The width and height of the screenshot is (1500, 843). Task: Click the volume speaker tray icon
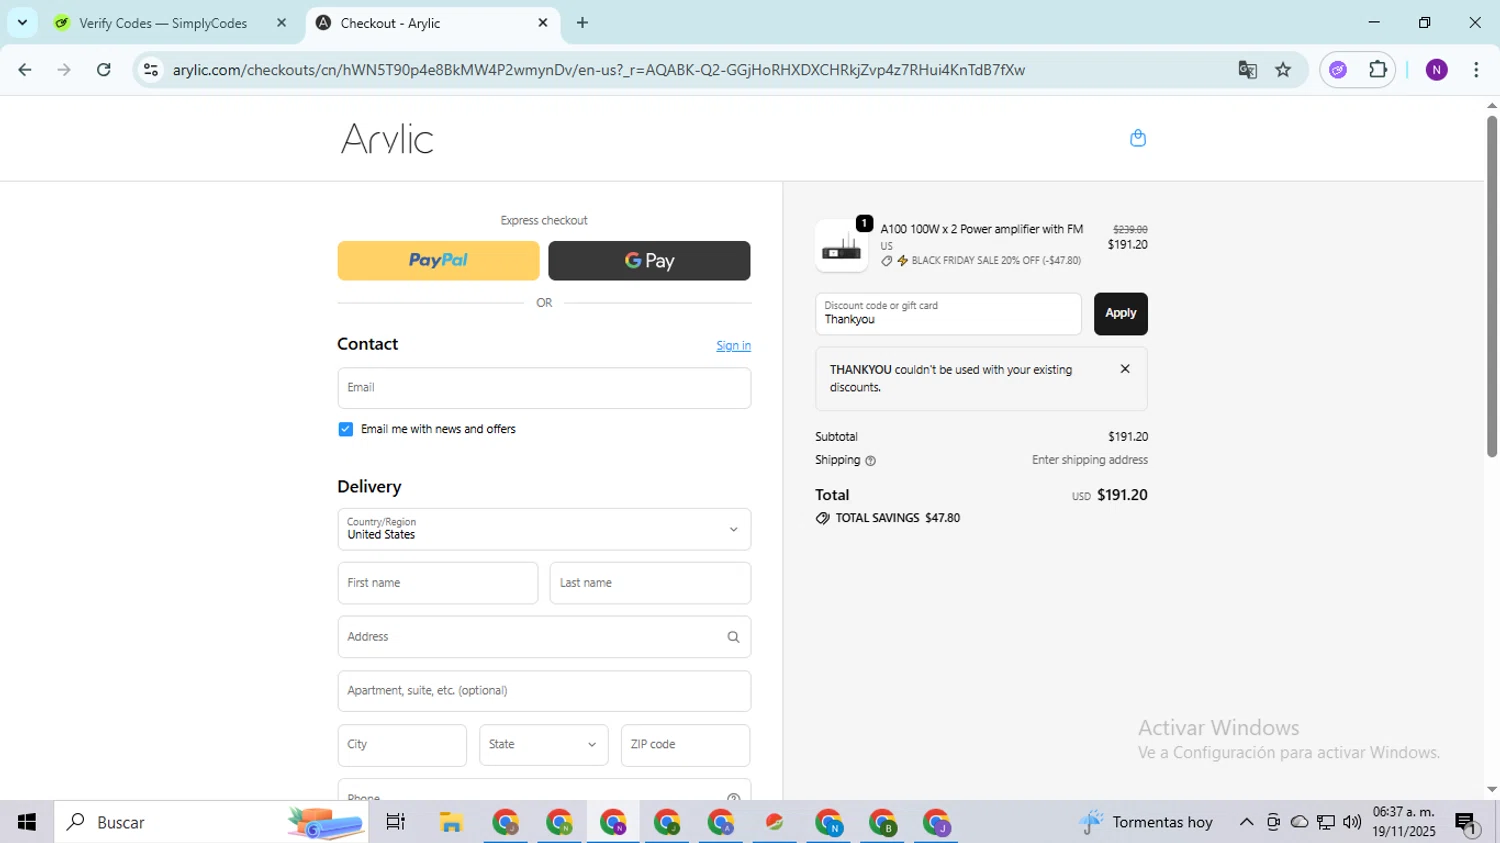(1352, 822)
